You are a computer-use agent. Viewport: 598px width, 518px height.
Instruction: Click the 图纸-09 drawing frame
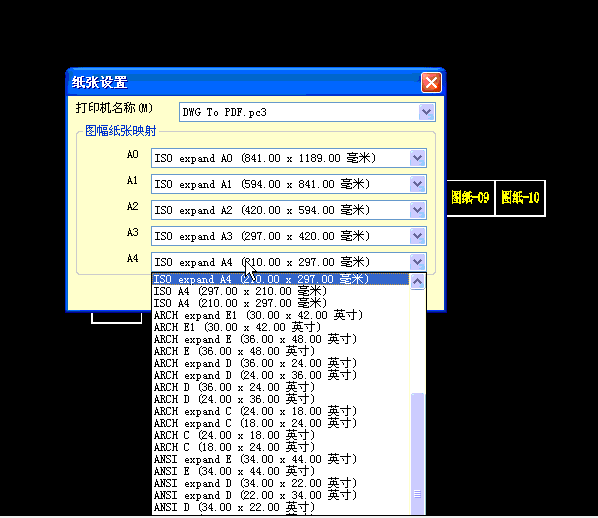pos(470,198)
